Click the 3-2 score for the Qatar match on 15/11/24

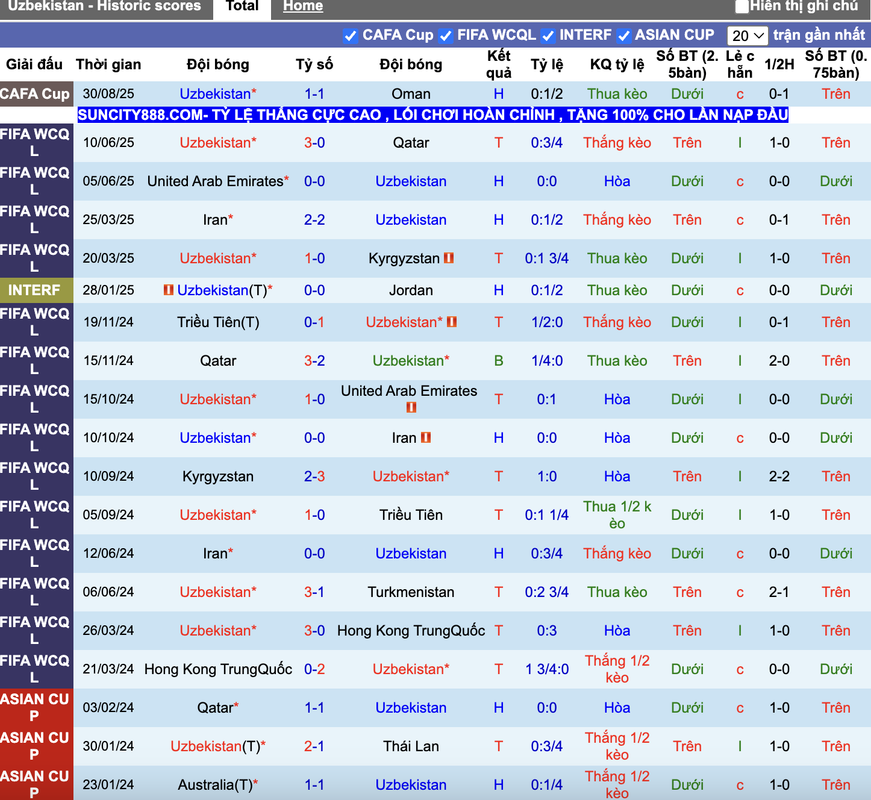[x=314, y=361]
